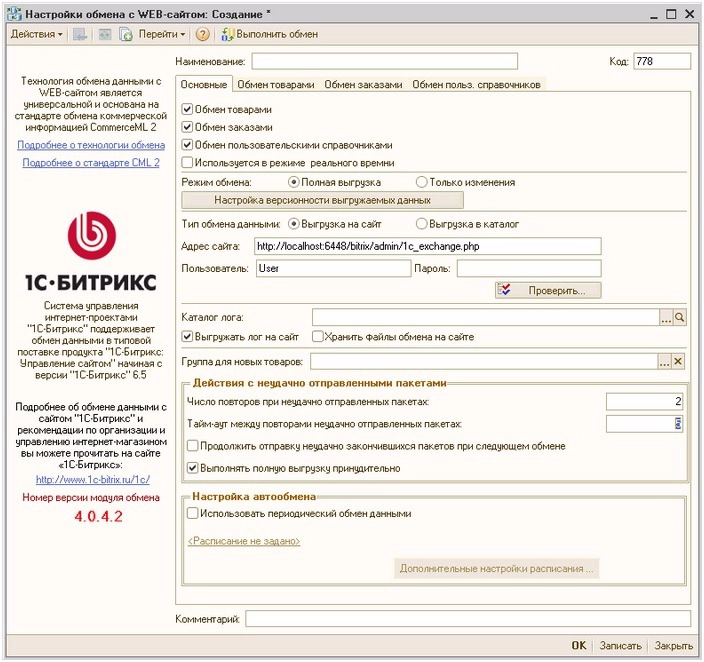
Task: Click the magnifier icon in Каталог лога
Action: tap(680, 318)
